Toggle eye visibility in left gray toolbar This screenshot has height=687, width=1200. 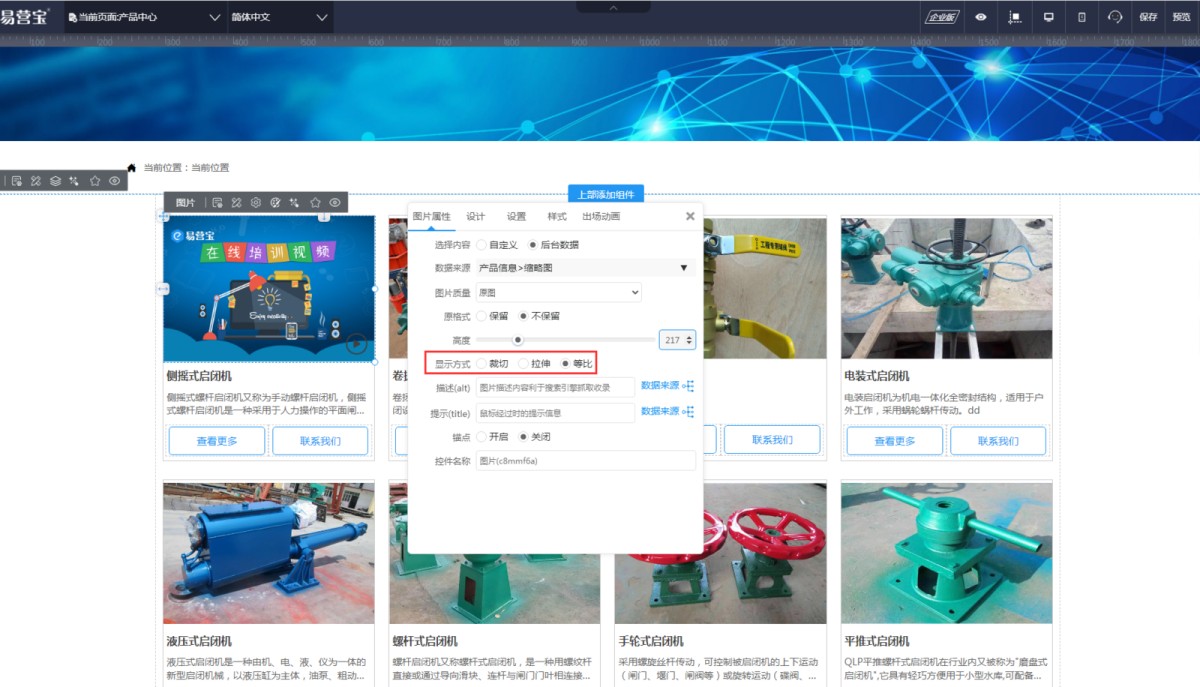coord(115,181)
